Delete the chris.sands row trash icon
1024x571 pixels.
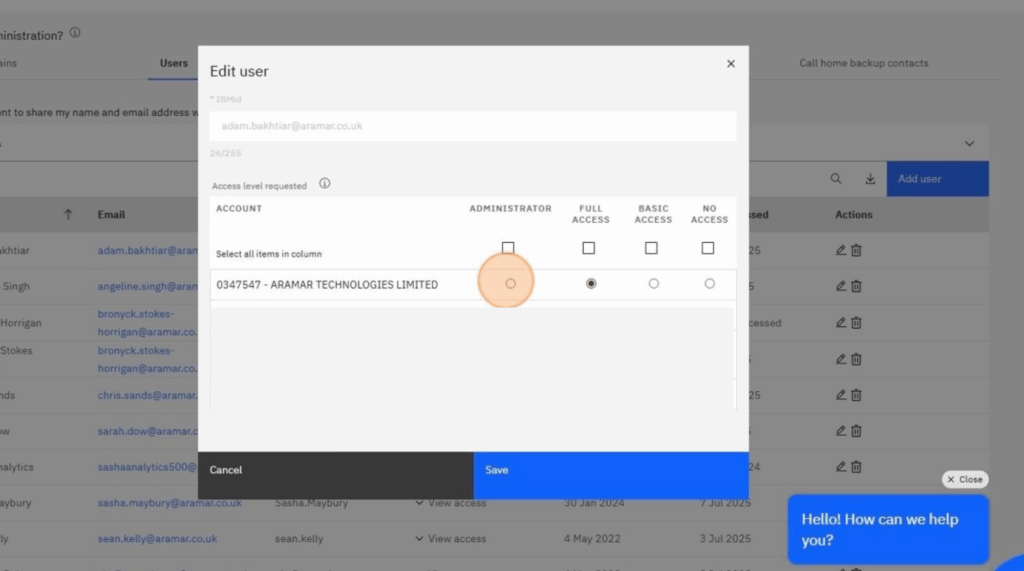(856, 395)
